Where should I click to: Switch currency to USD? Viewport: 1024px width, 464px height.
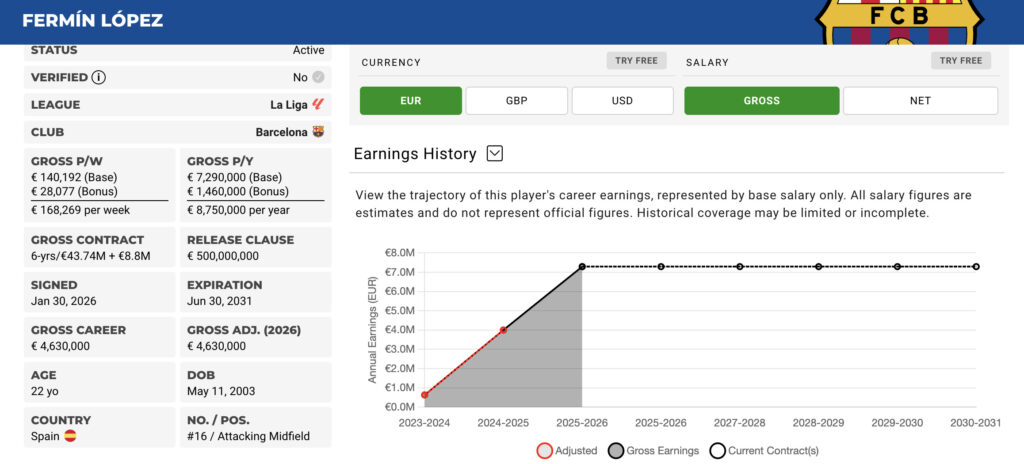(x=622, y=101)
